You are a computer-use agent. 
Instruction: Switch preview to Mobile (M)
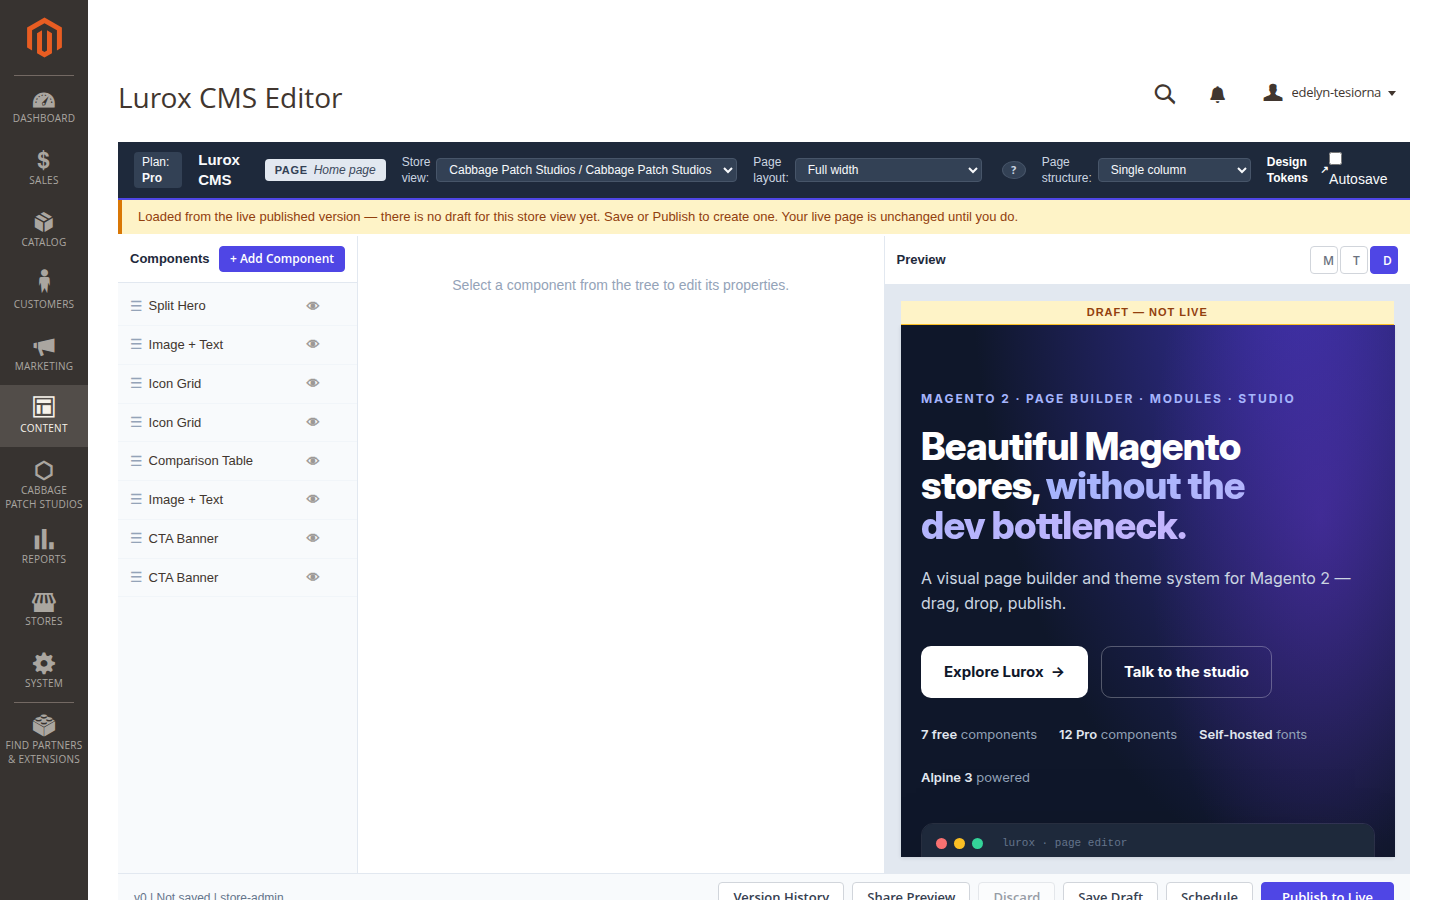click(x=1324, y=260)
